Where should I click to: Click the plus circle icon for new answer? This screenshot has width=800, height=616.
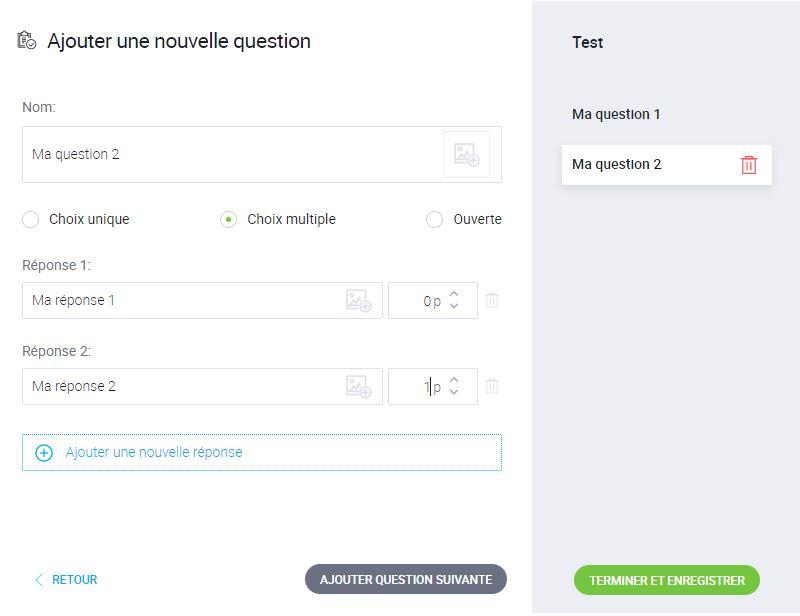pos(44,453)
